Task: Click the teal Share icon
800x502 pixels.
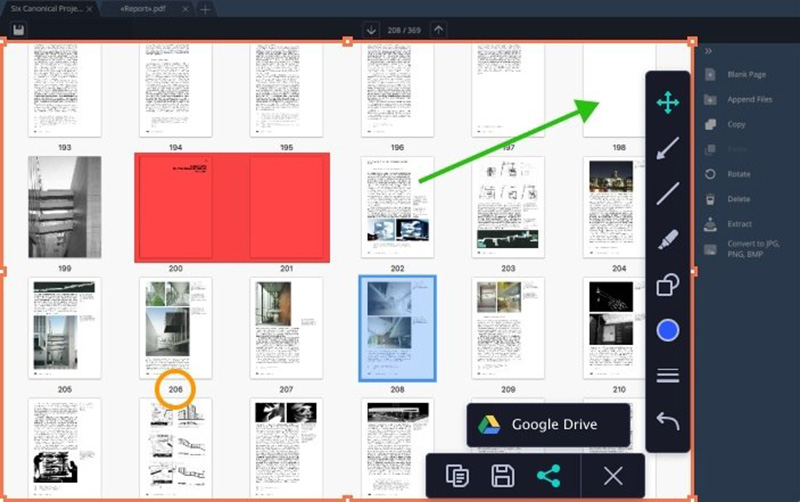Action: 548,476
